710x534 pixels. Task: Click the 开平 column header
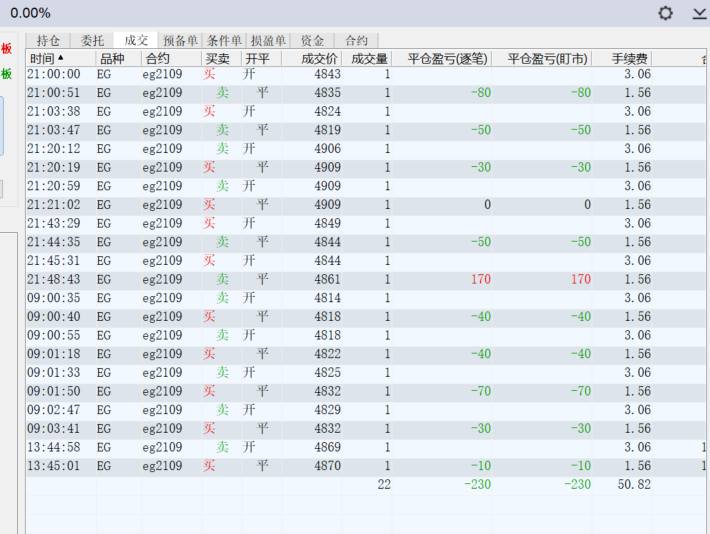click(x=261, y=58)
